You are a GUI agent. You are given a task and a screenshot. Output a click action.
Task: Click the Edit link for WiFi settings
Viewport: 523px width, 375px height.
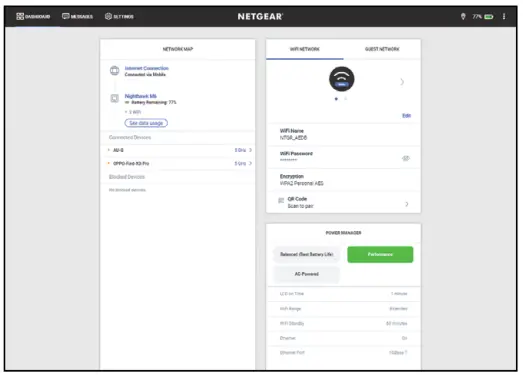coord(406,116)
